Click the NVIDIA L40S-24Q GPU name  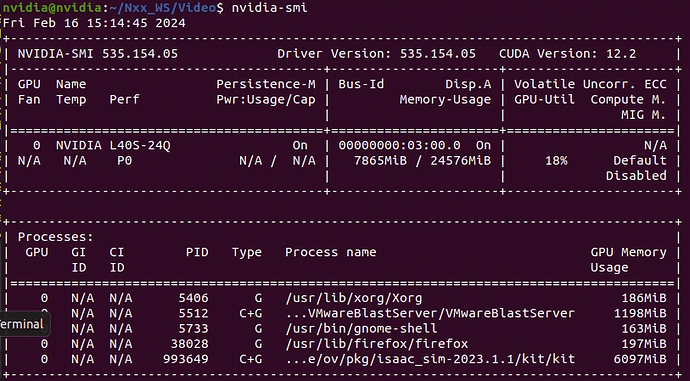[113, 145]
